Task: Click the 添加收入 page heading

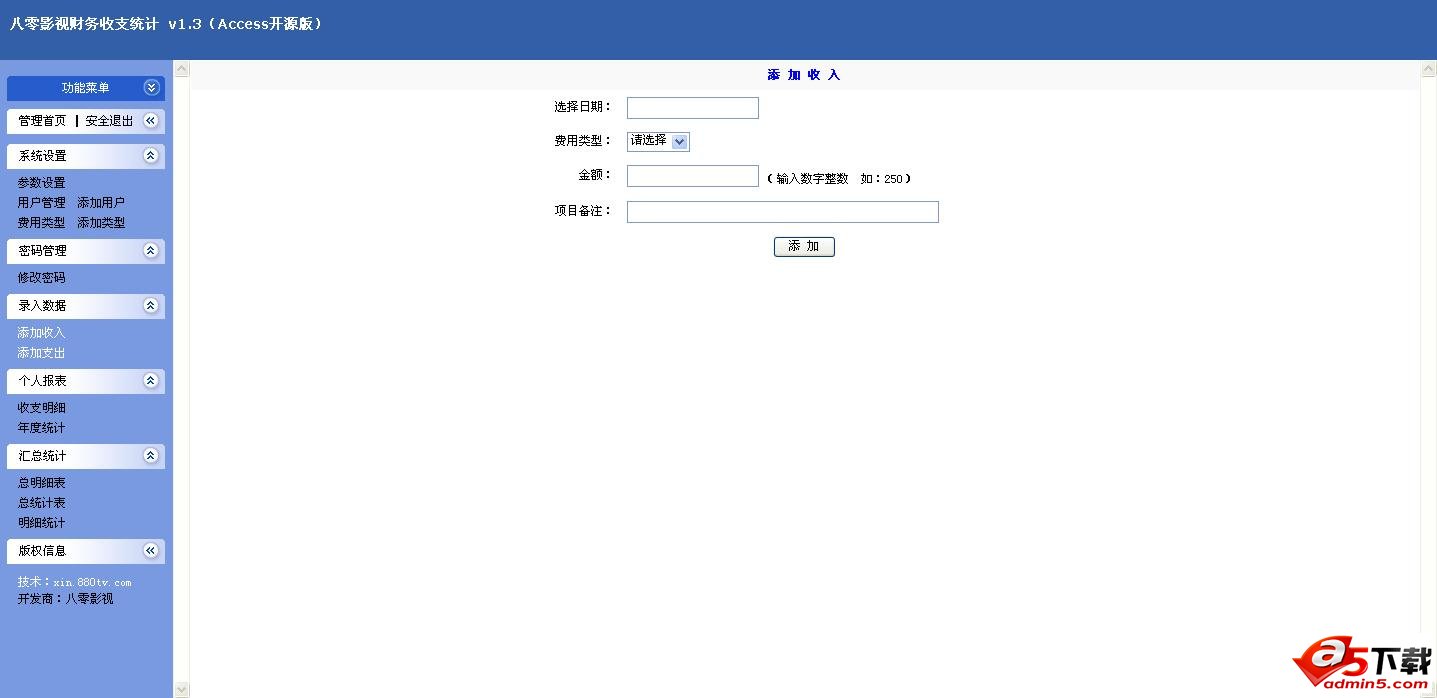Action: (804, 75)
